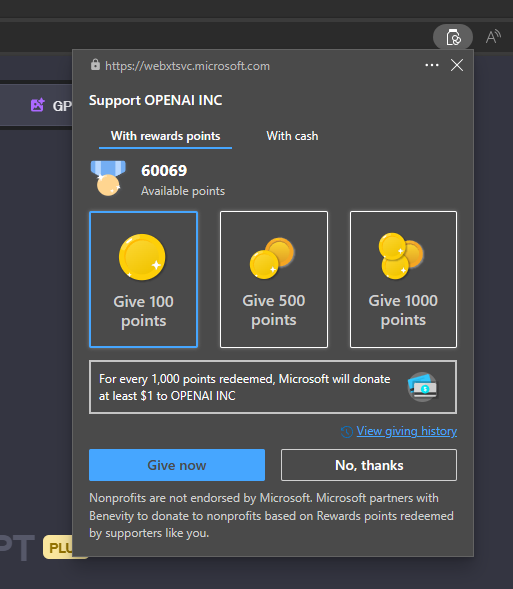Click the 60069 available points value
This screenshot has height=589, width=513.
pos(164,171)
